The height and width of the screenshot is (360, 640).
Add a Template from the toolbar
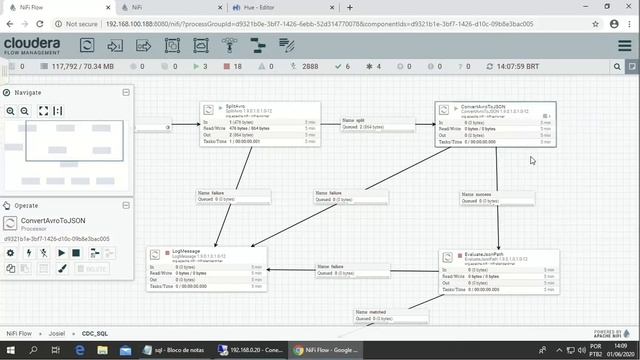[x=258, y=45]
